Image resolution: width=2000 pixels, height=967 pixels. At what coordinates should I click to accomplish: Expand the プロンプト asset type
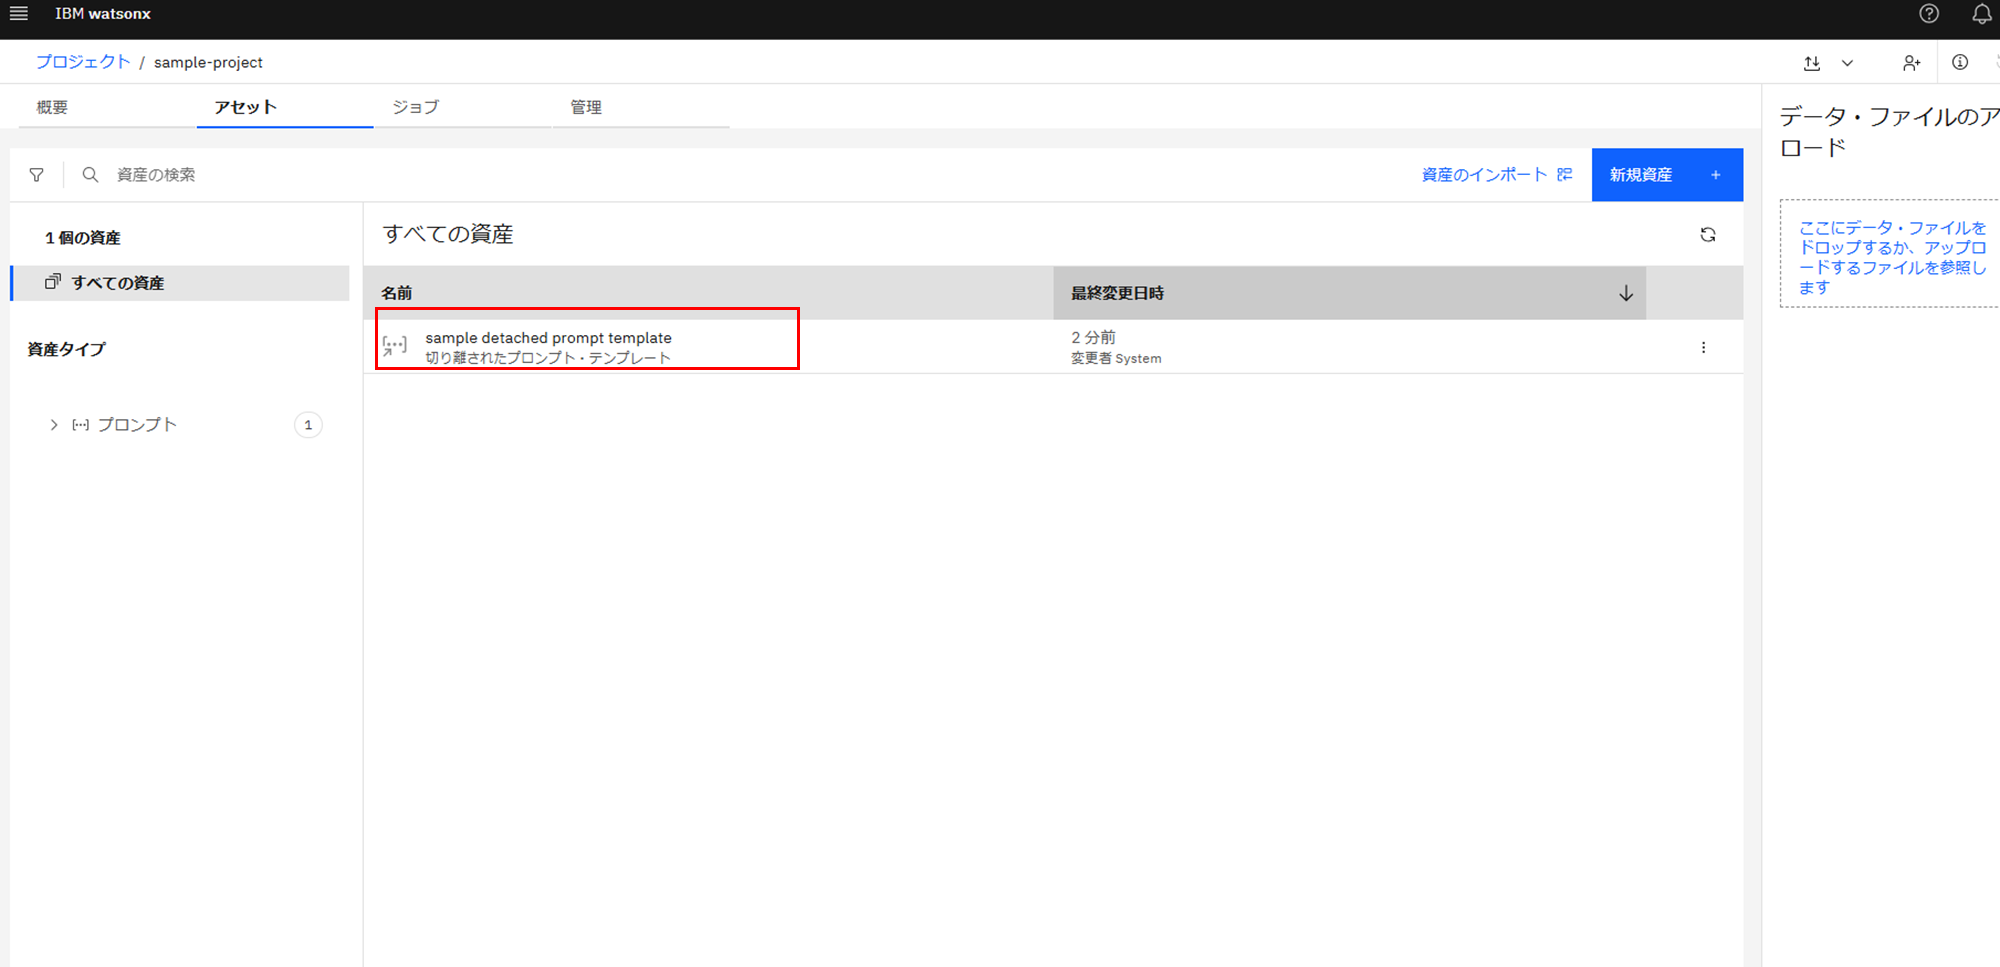point(54,425)
